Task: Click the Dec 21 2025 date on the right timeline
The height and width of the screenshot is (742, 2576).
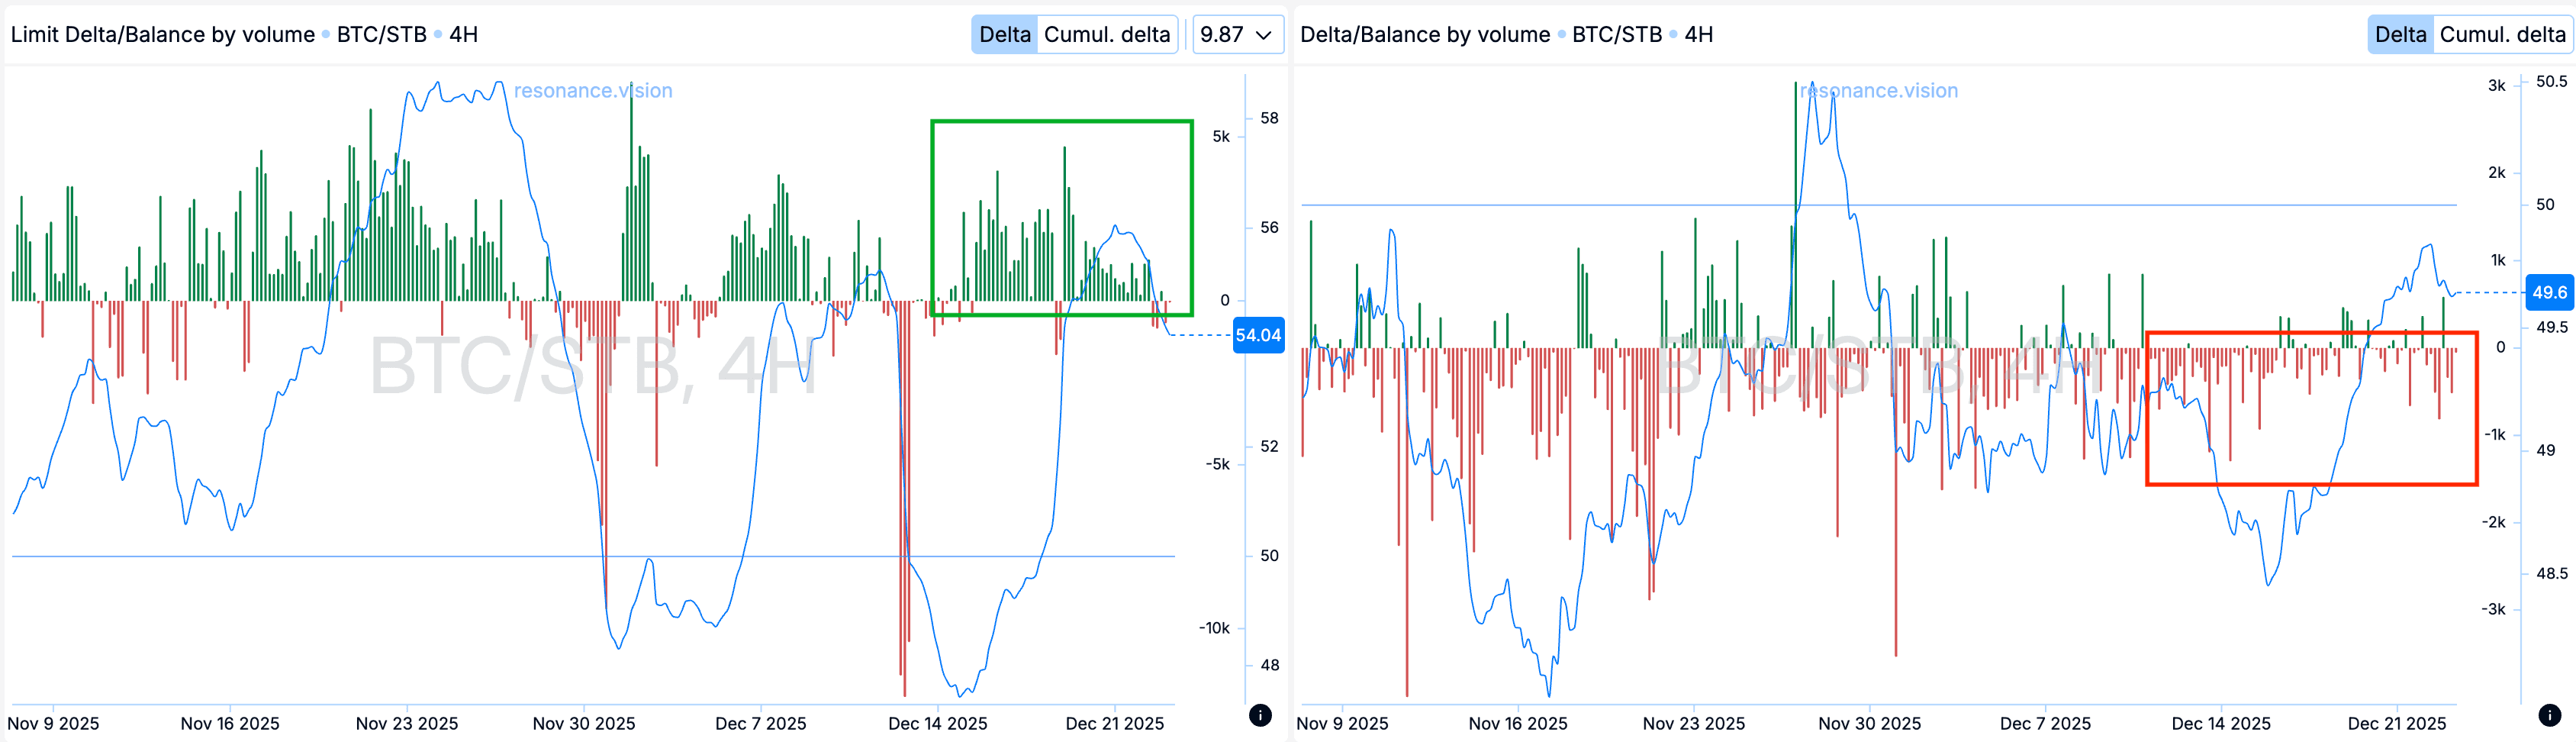Action: click(x=2396, y=723)
